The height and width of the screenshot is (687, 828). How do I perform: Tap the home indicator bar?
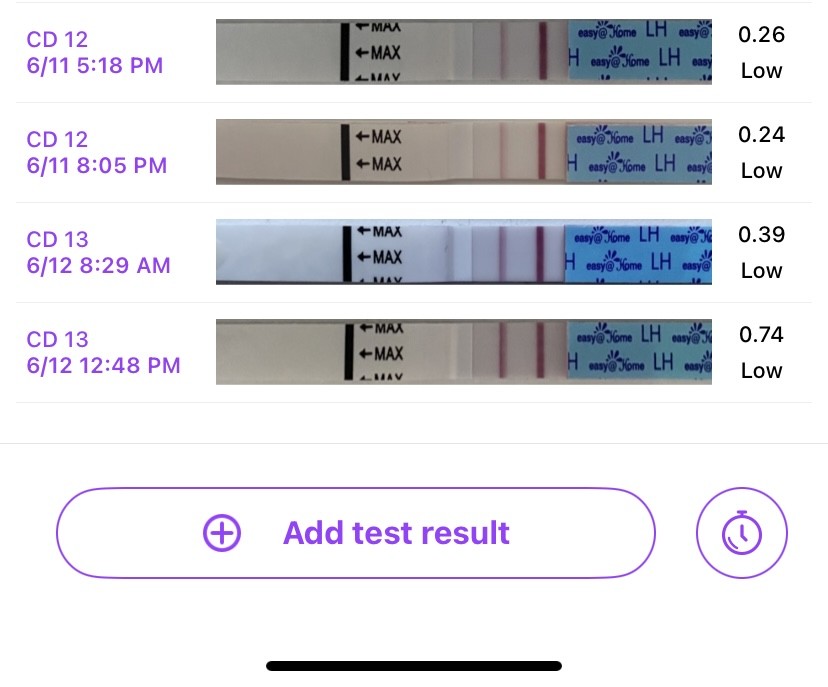pos(414,666)
